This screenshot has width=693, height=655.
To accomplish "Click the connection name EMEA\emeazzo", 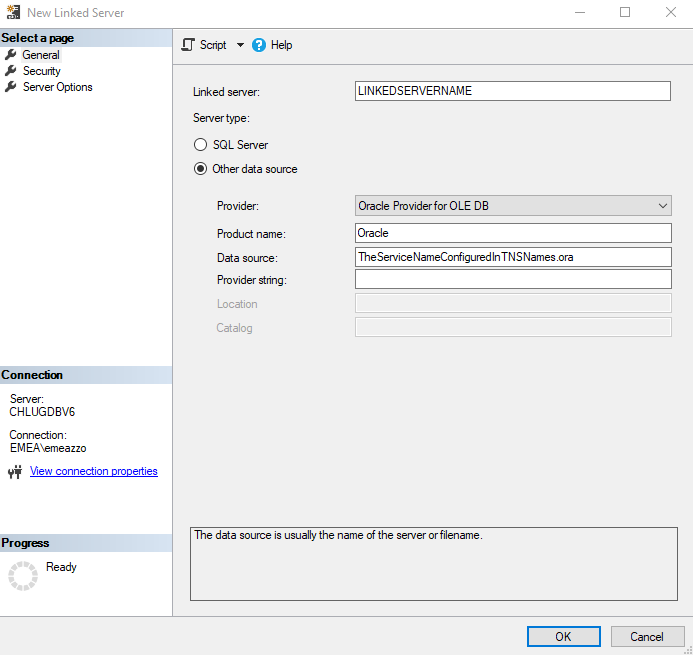I will (48, 448).
